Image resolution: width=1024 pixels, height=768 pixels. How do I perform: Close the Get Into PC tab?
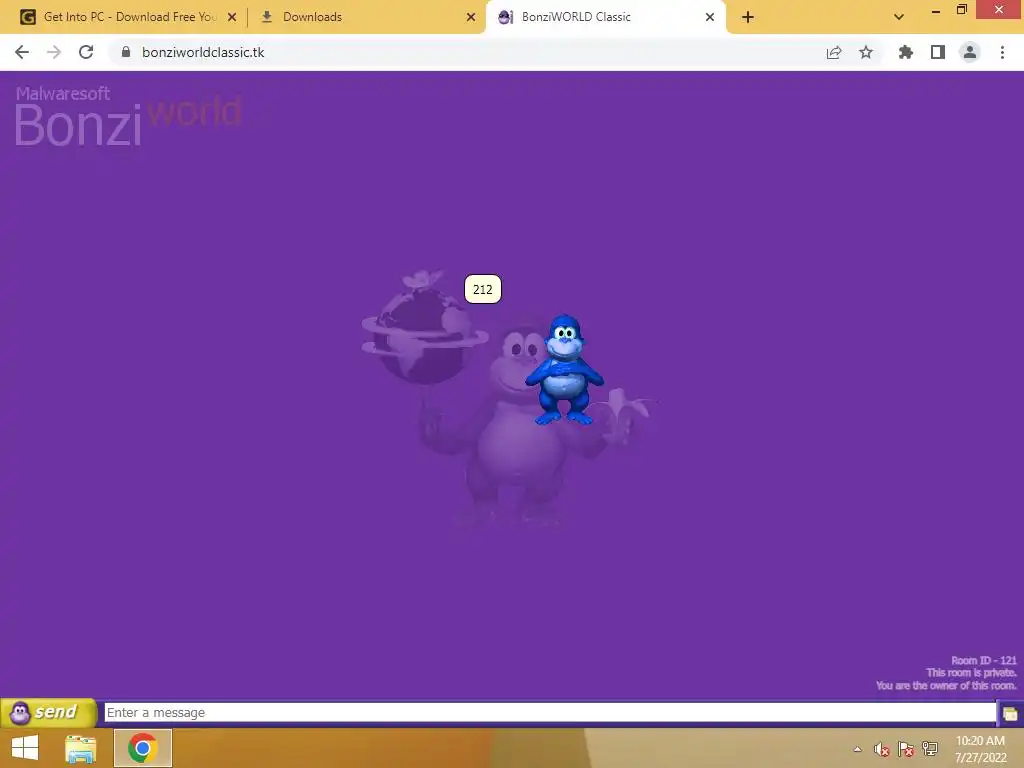coord(232,17)
